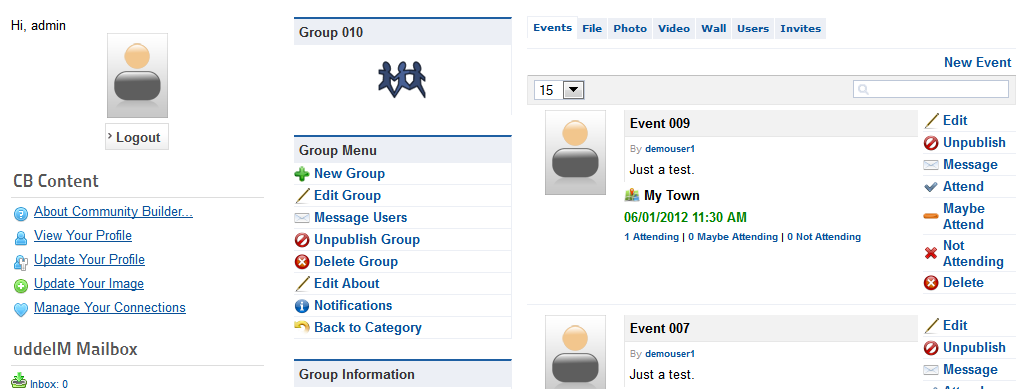Click the pencil icon next to Edit Group

pyautogui.click(x=302, y=195)
